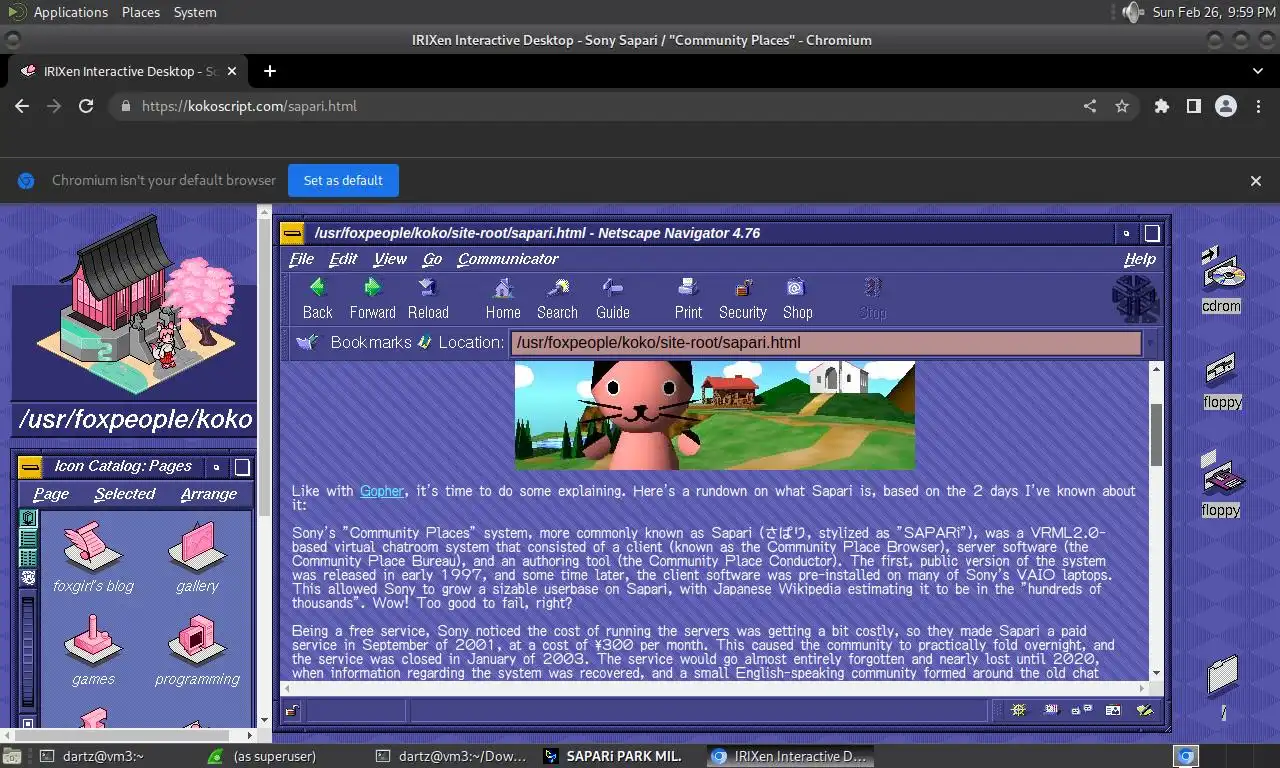The image size is (1280, 768).
Task: Bookmark this tab with star icon
Action: click(1122, 106)
